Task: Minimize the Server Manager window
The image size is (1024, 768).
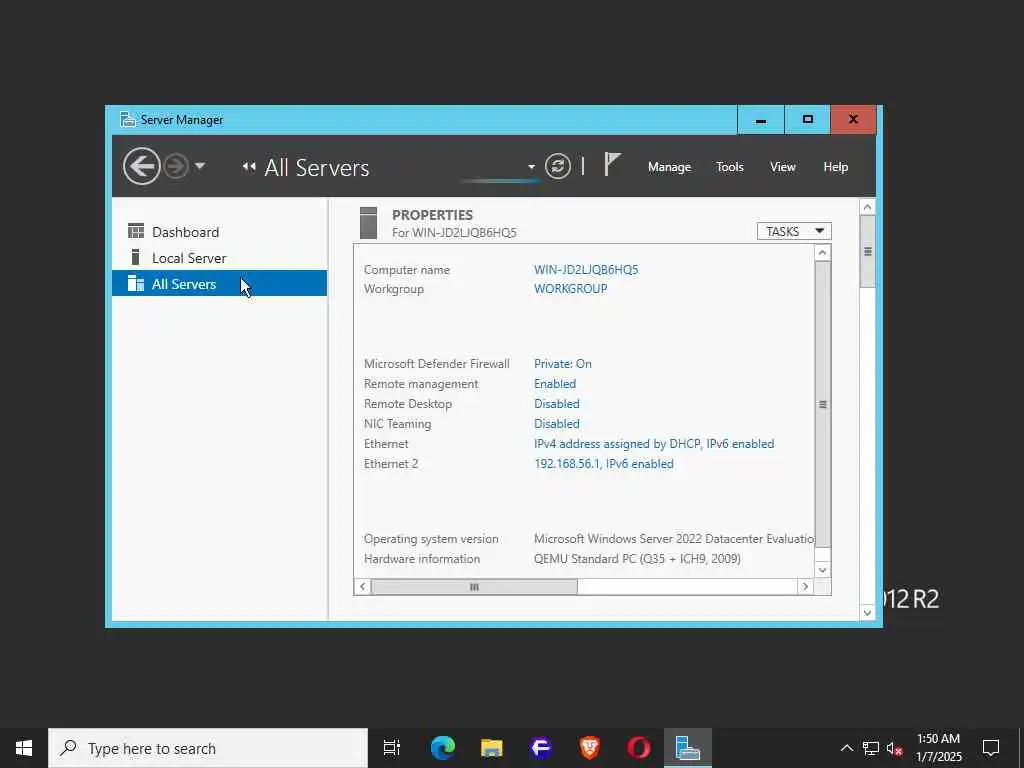Action: point(761,120)
